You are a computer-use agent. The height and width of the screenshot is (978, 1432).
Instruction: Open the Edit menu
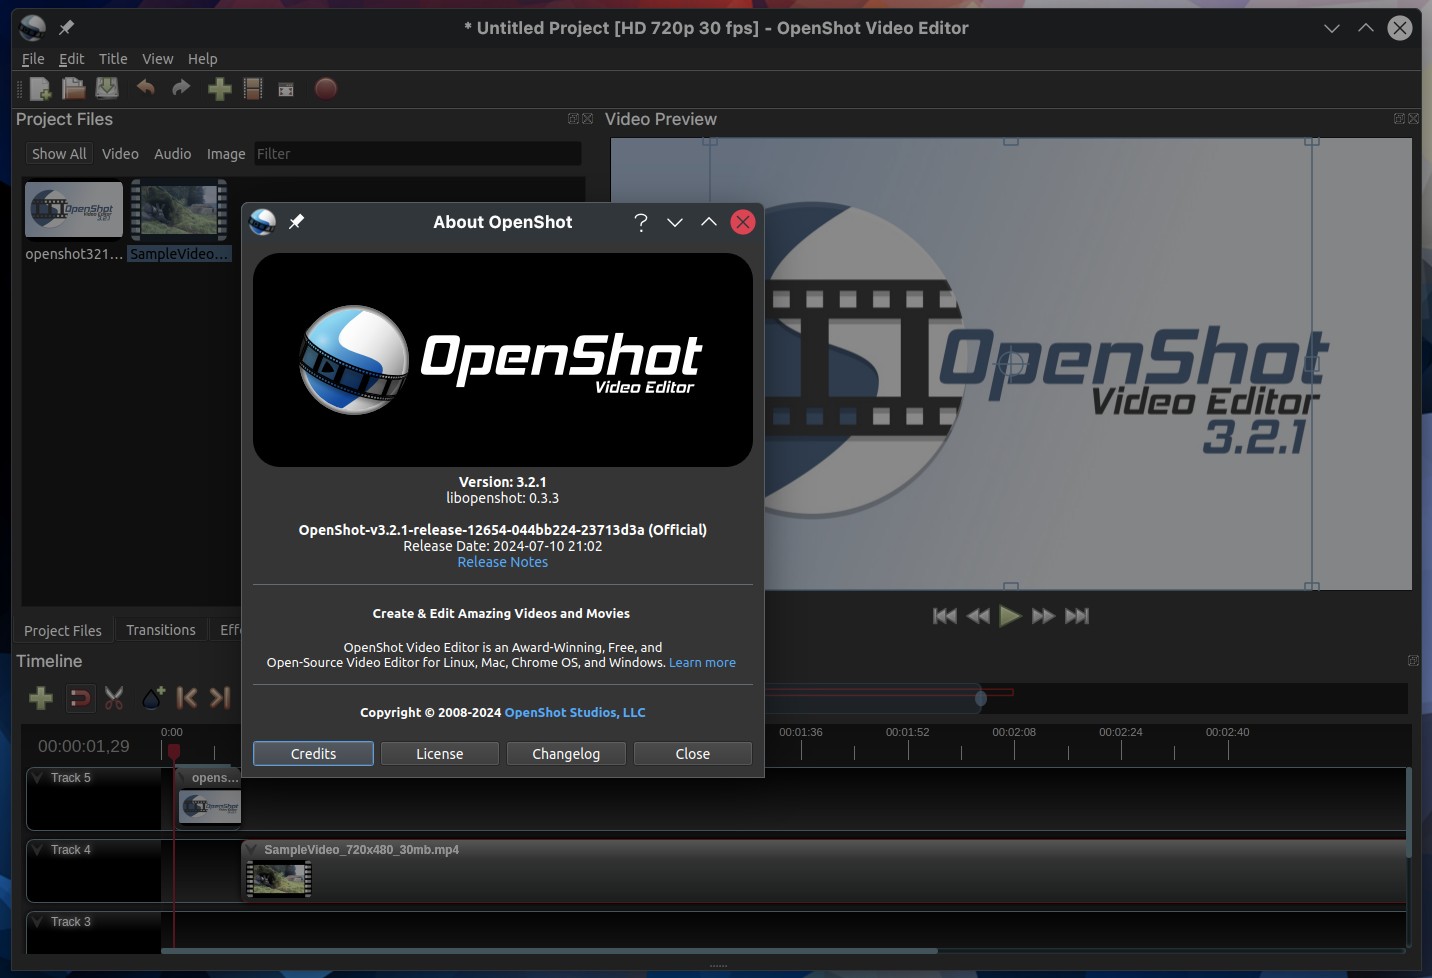coord(71,59)
